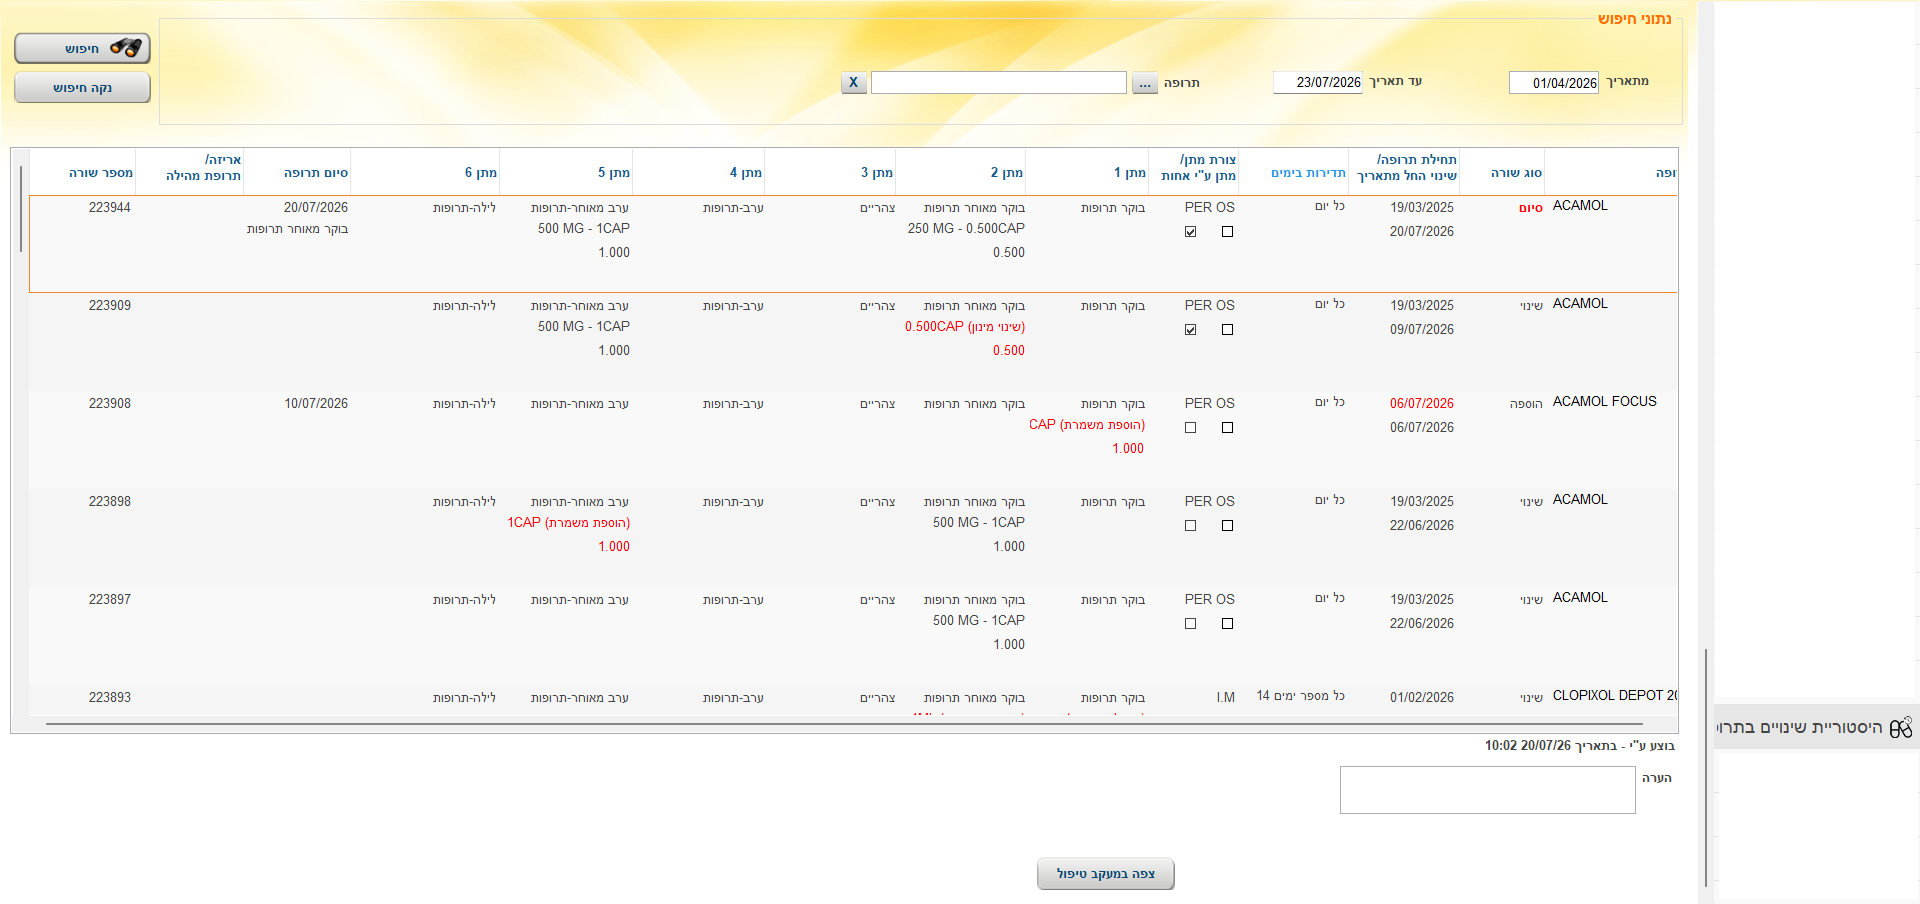The width and height of the screenshot is (1920, 904).
Task: Click the ACAMOL FOCUS medication name
Action: (x=1604, y=401)
